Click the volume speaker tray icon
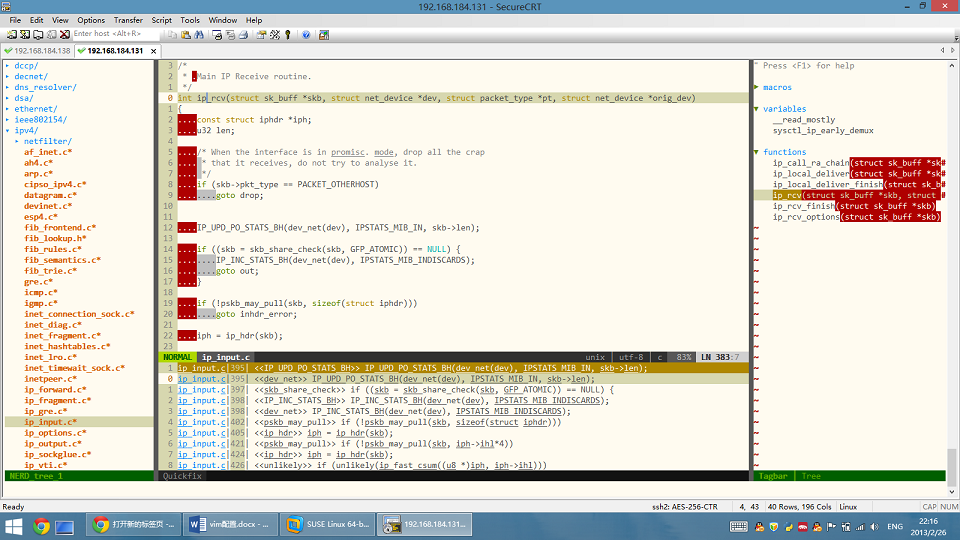This screenshot has width=960, height=540. [x=874, y=527]
